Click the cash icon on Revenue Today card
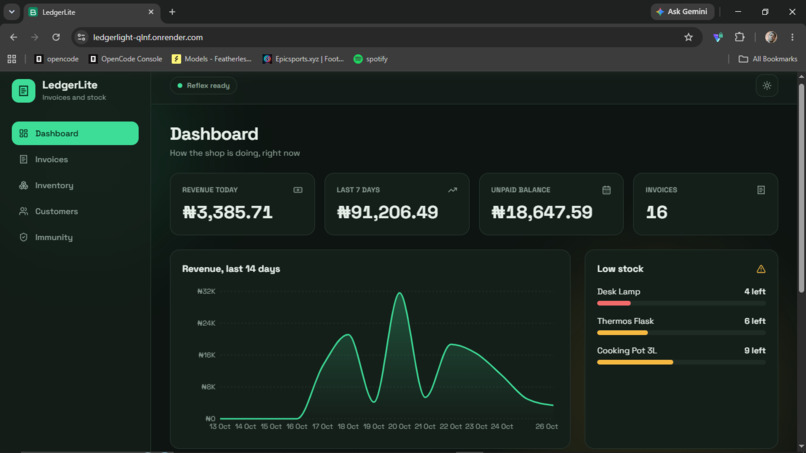The image size is (806, 453). 298,190
